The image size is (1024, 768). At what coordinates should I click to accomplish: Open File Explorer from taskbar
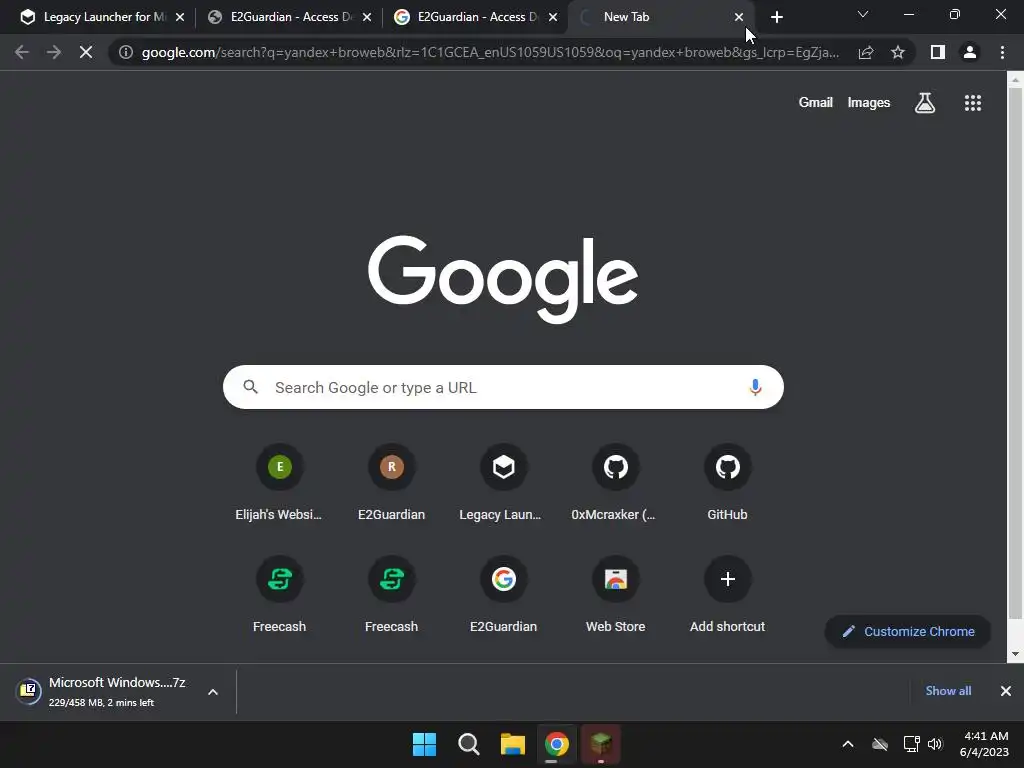[513, 744]
